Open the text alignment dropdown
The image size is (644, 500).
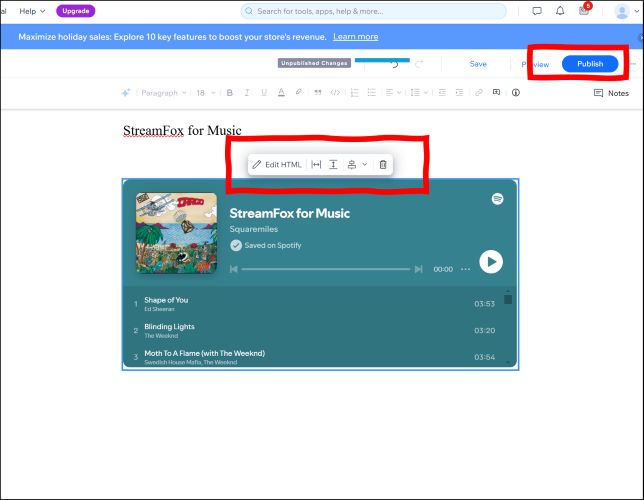(x=393, y=93)
